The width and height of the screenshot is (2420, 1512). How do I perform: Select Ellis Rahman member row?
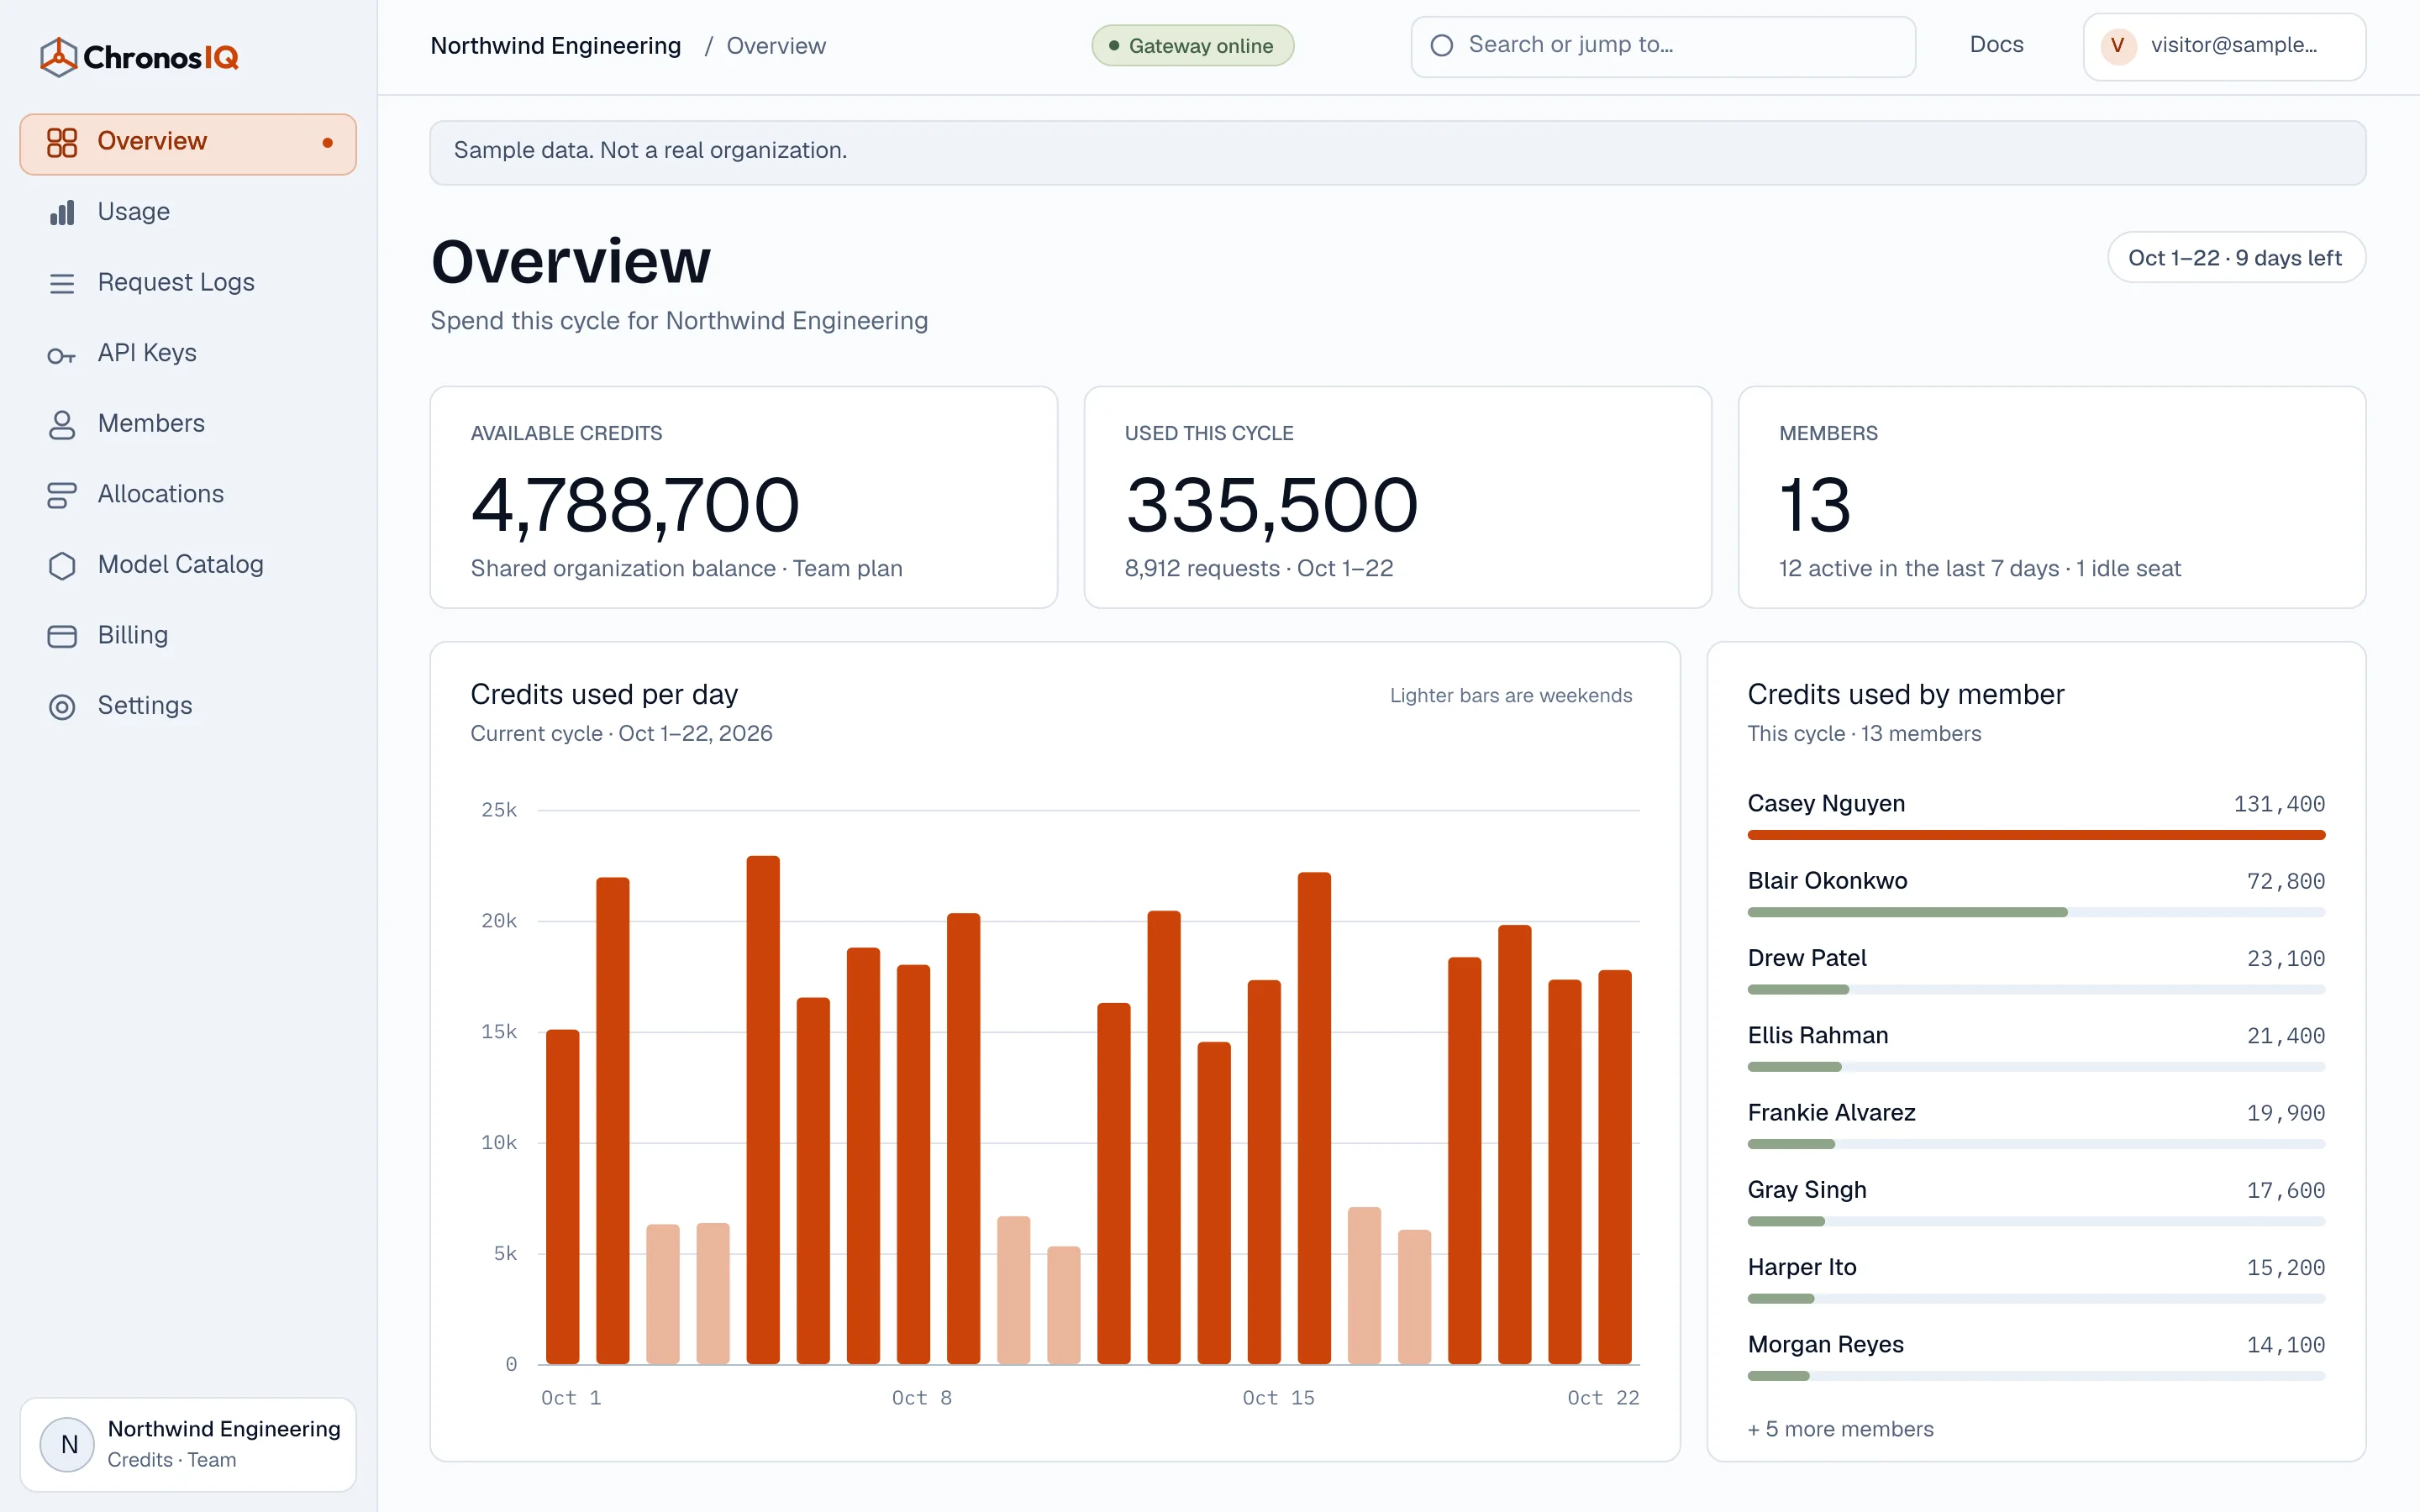click(2036, 1050)
